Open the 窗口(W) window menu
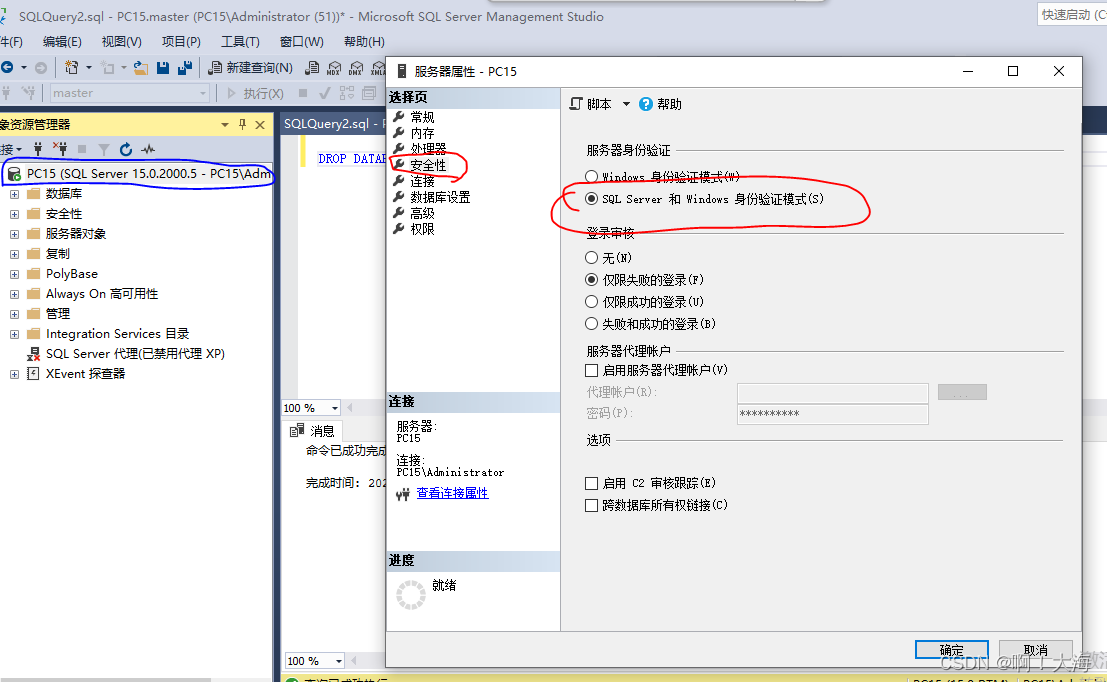 (x=301, y=42)
